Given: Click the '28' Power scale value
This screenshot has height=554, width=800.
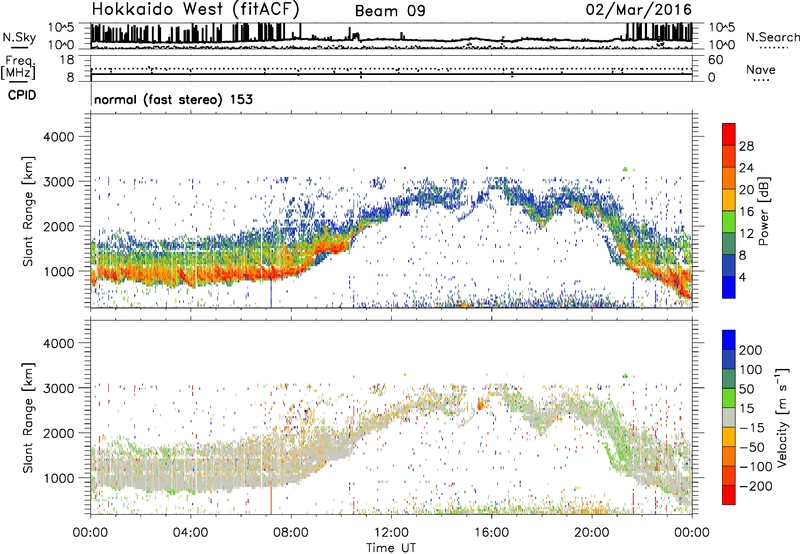Looking at the screenshot, I should 746,146.
